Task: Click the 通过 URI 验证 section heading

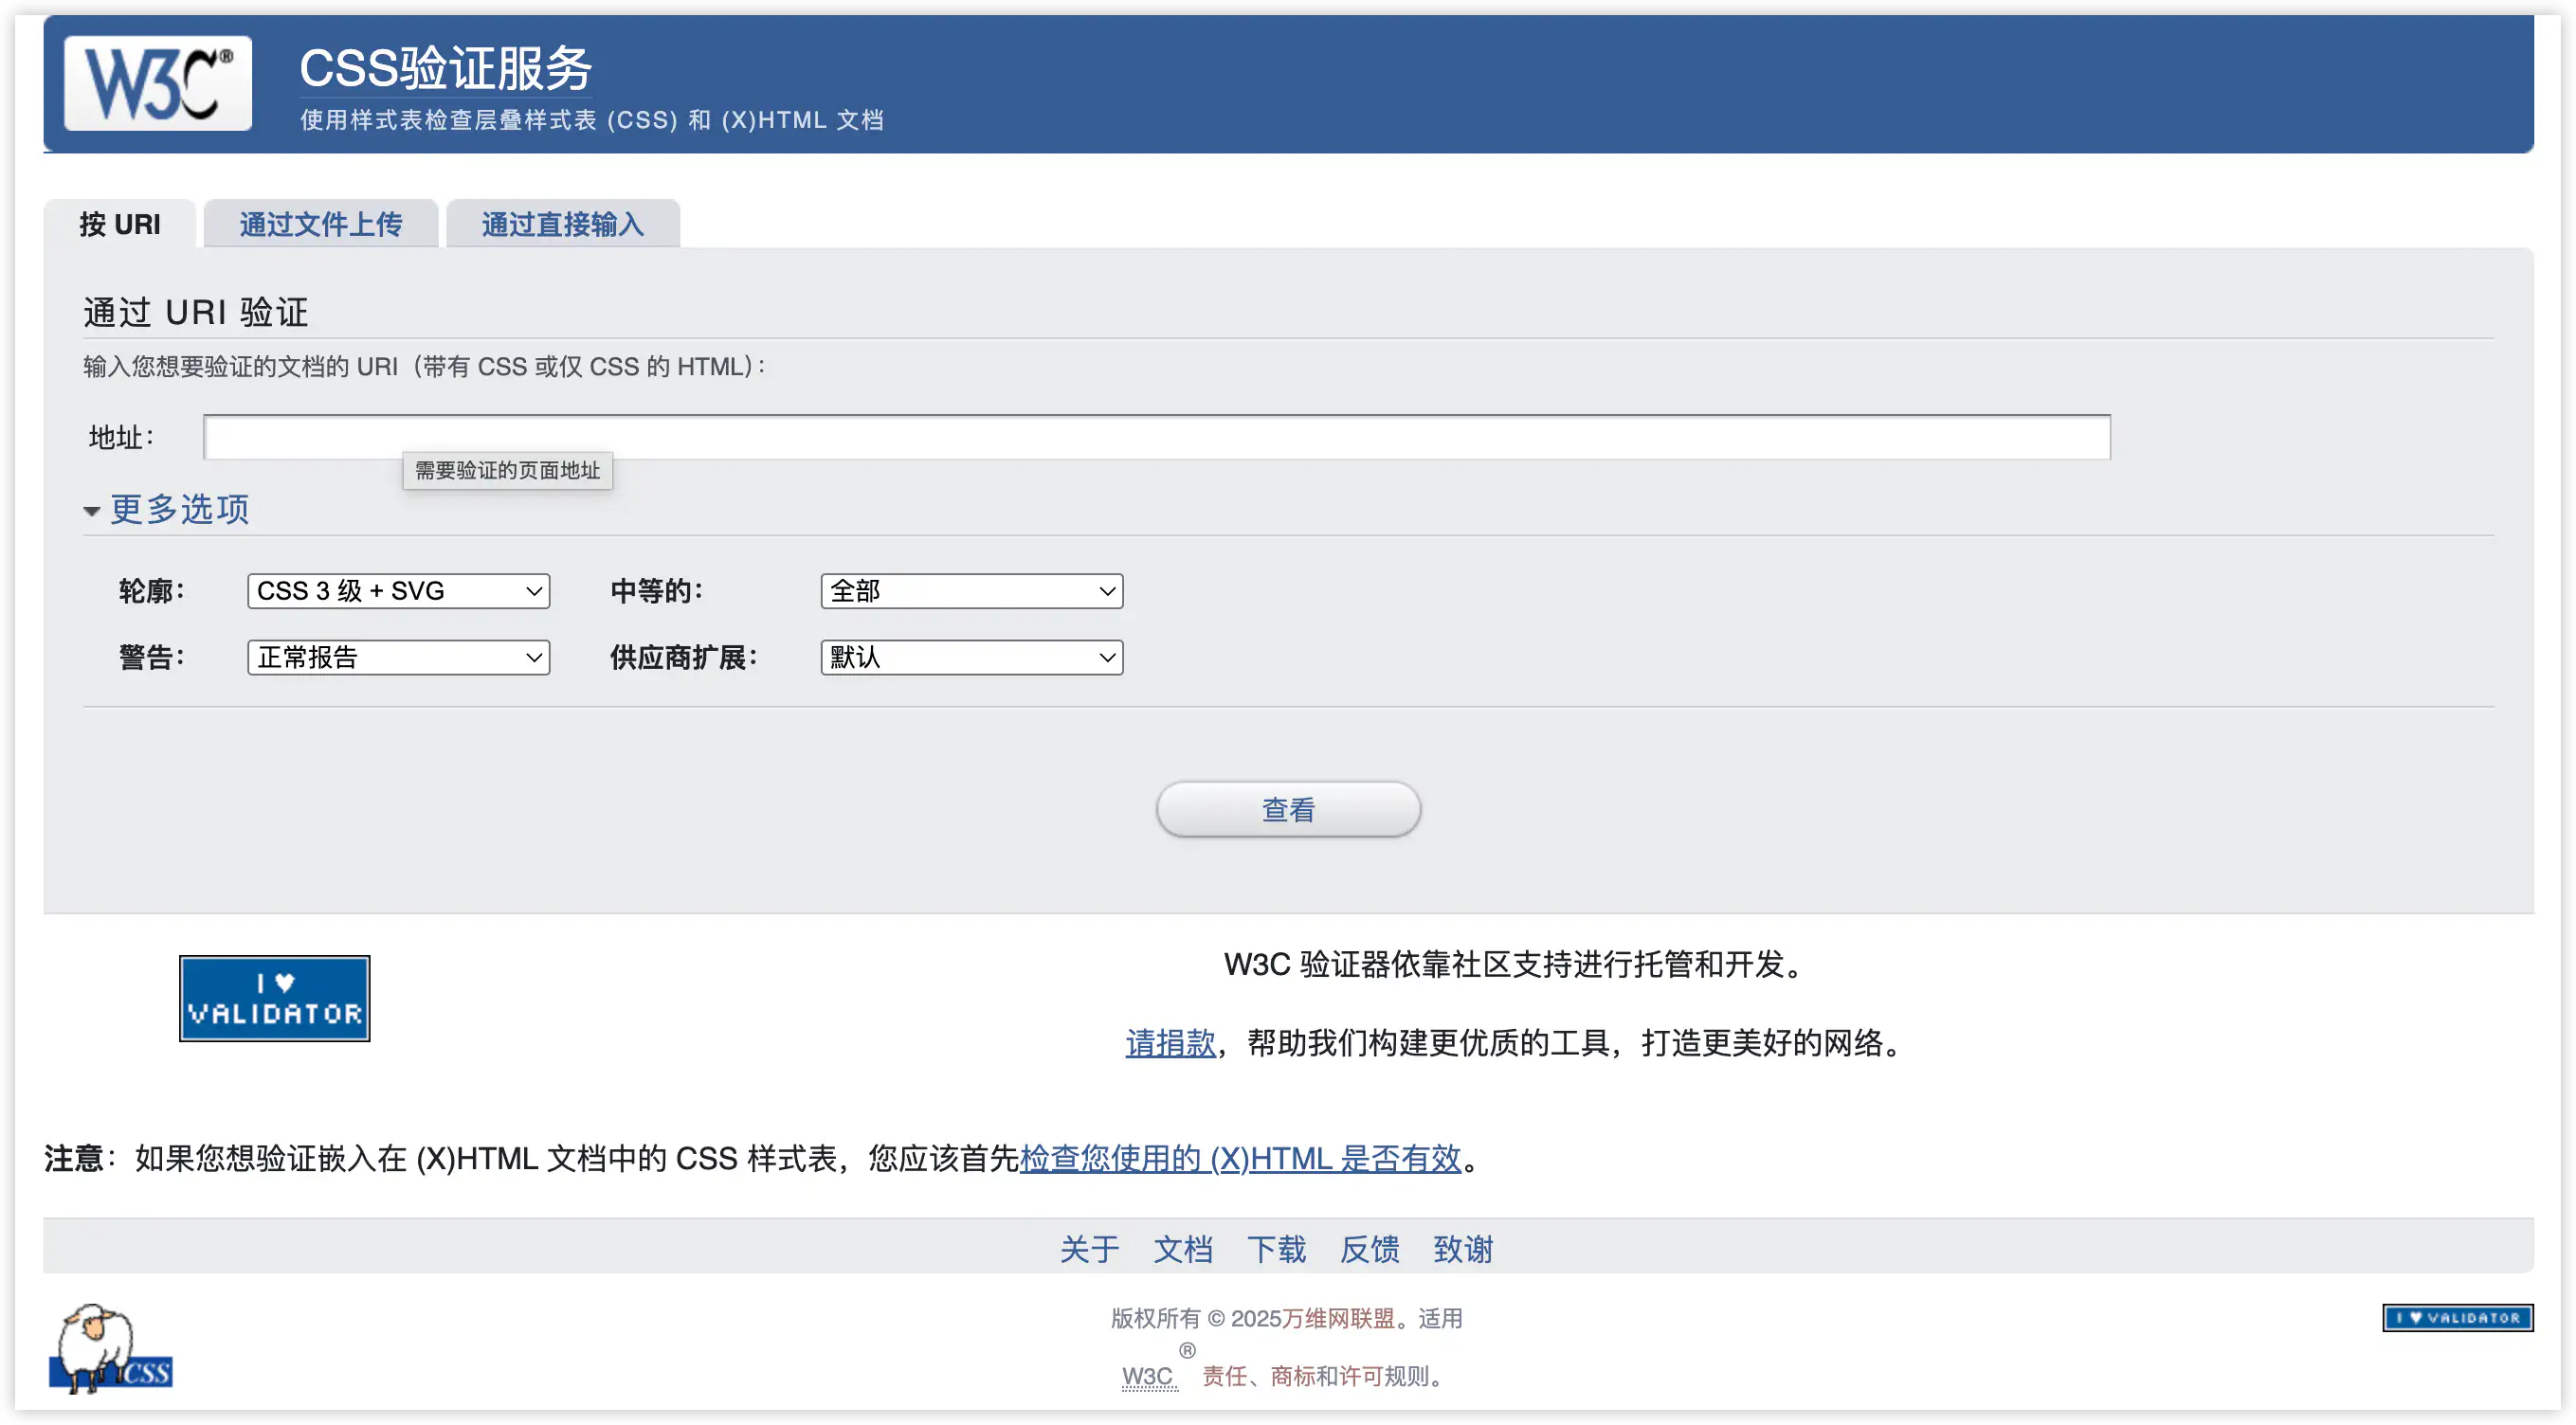Action: point(196,312)
